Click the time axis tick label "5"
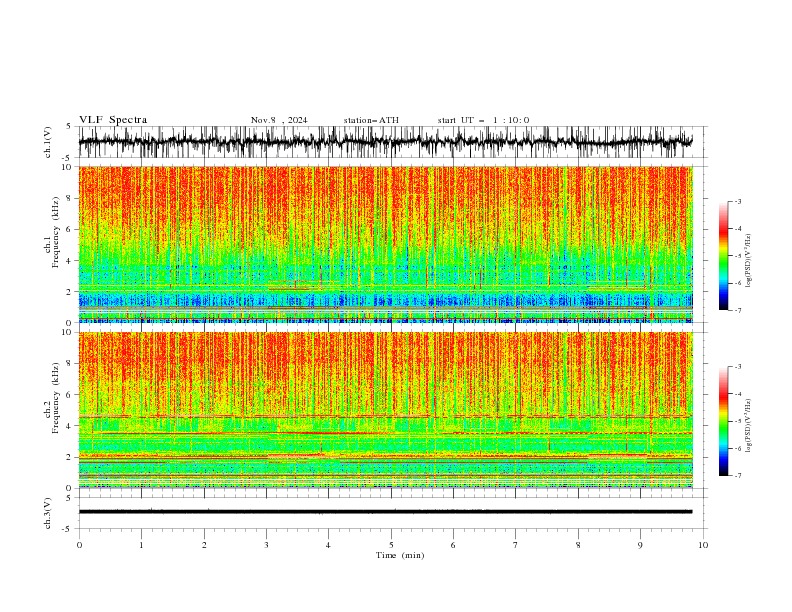Screen dimensions: 792x612 click(x=391, y=545)
